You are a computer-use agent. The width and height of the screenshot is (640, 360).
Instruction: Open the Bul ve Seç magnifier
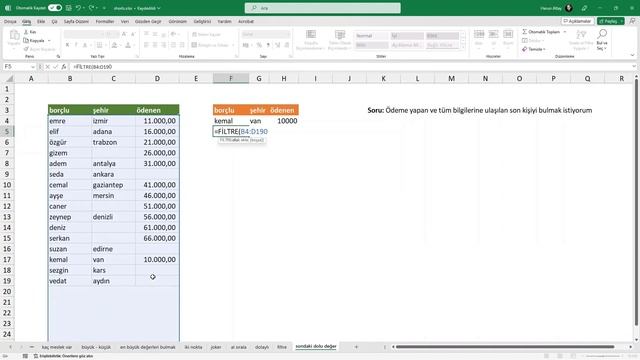tap(602, 40)
